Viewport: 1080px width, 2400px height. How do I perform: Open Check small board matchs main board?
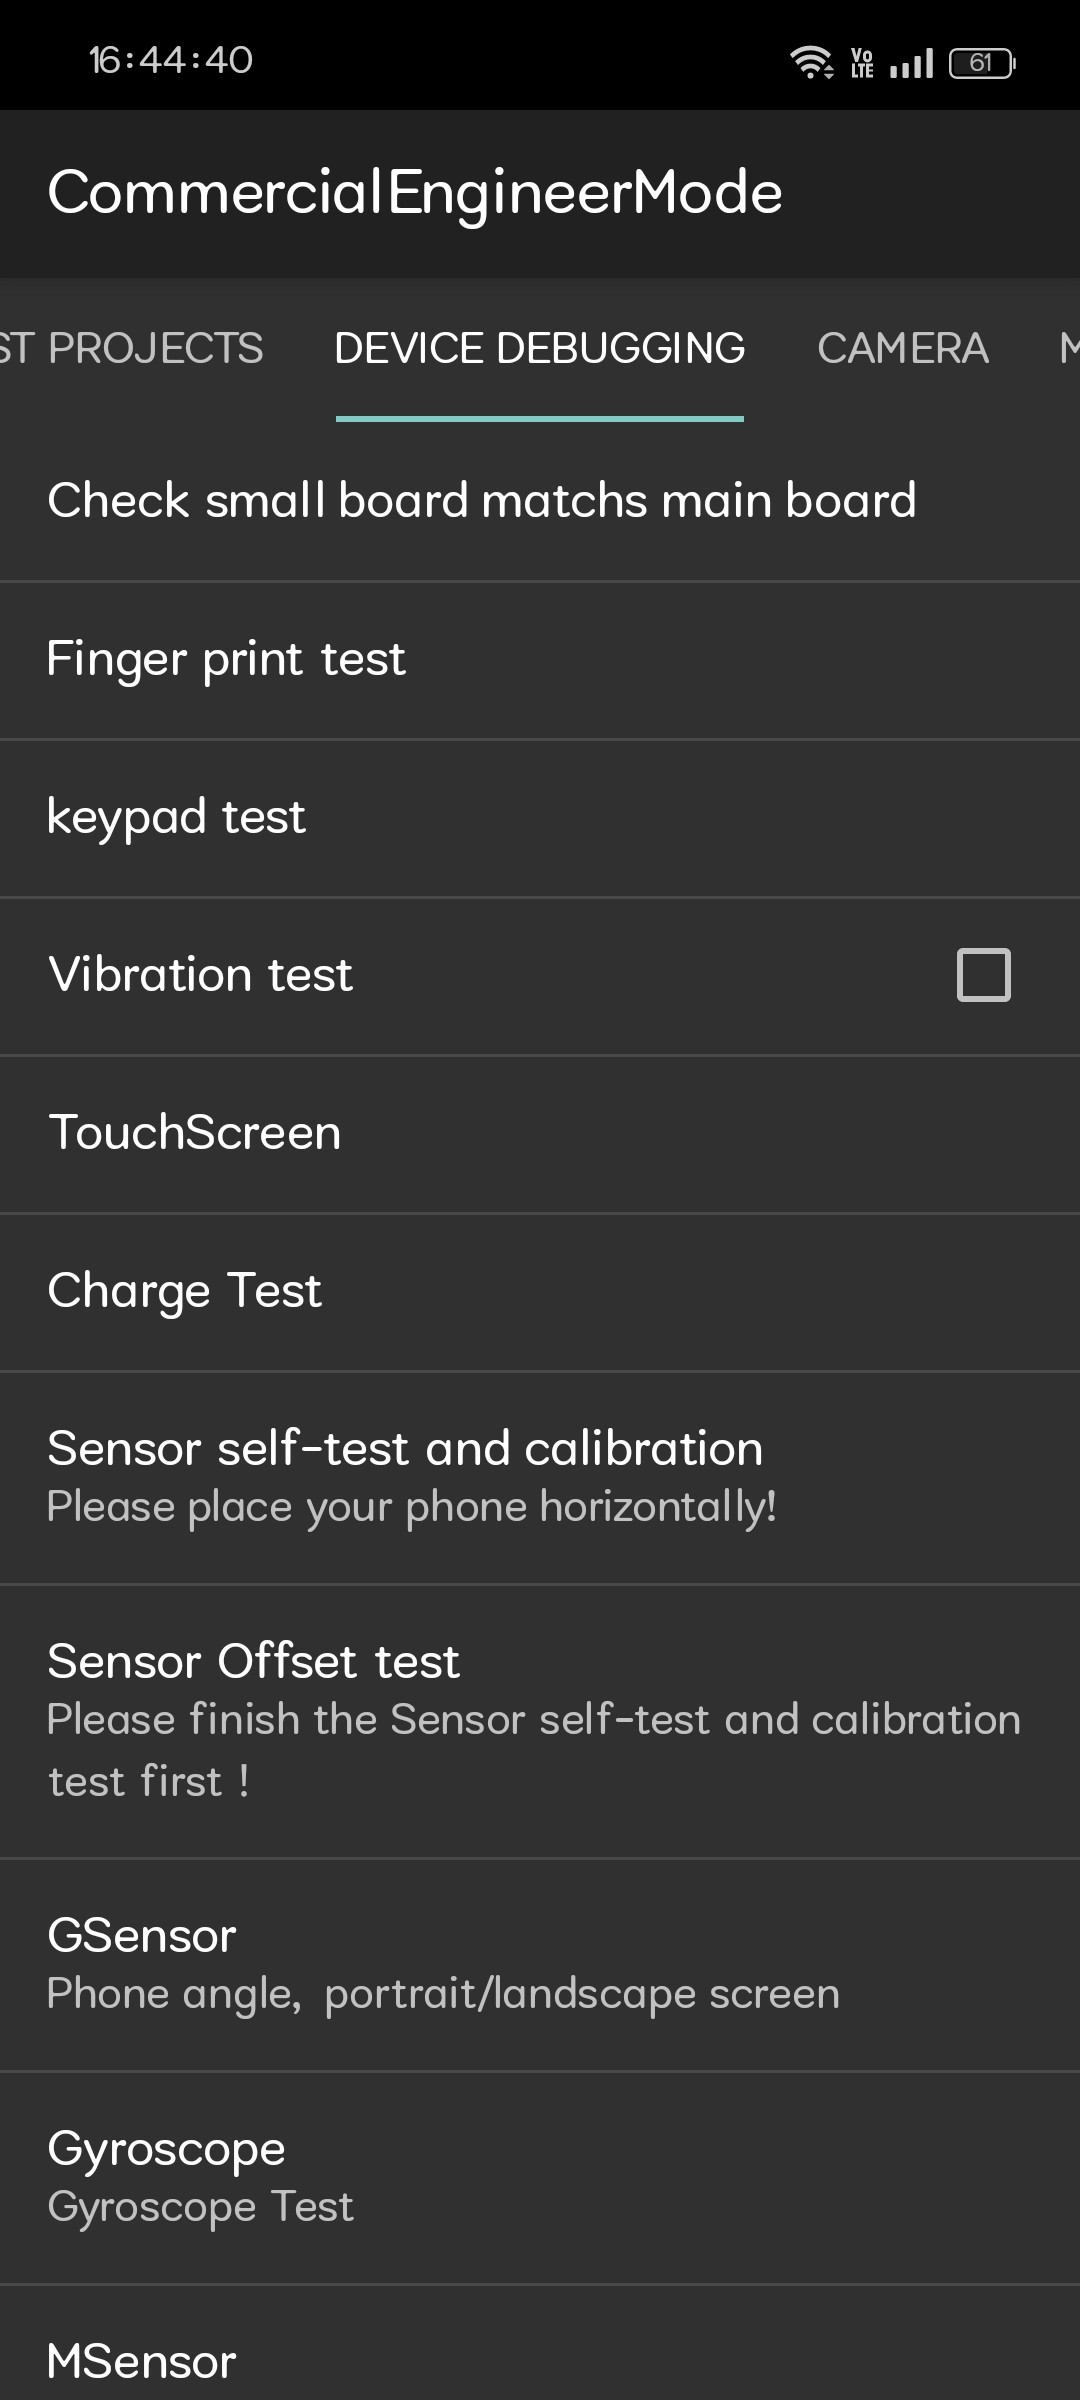pyautogui.click(x=481, y=501)
